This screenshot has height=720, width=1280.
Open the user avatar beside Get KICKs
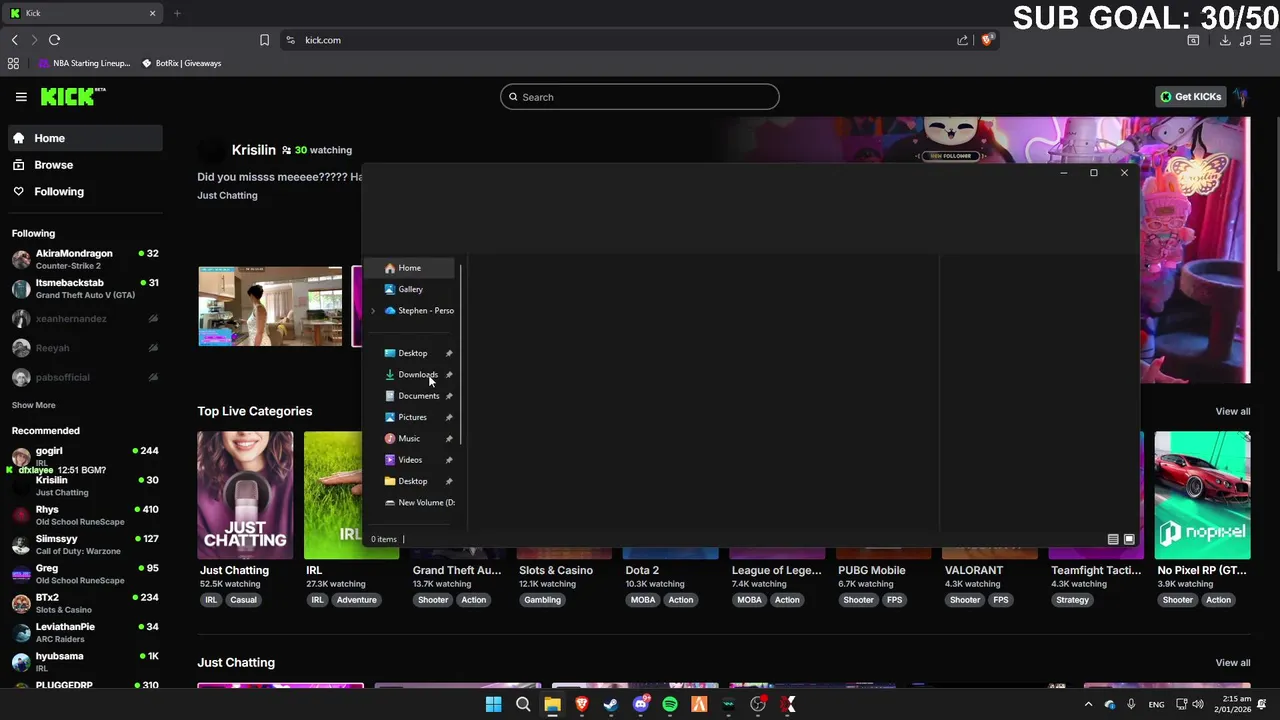pyautogui.click(x=1240, y=97)
